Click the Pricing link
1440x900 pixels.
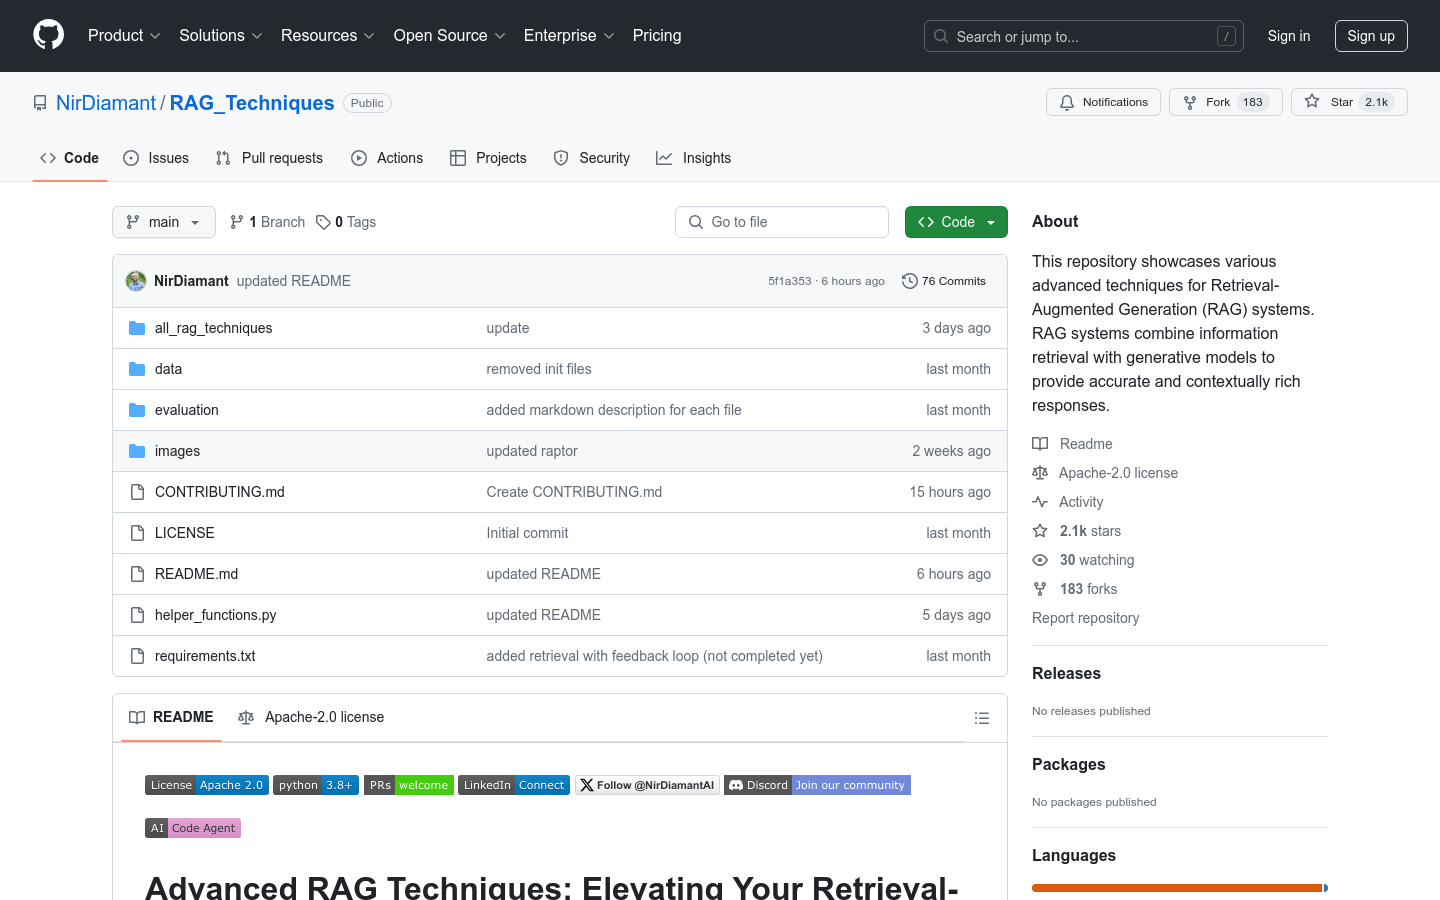657,36
